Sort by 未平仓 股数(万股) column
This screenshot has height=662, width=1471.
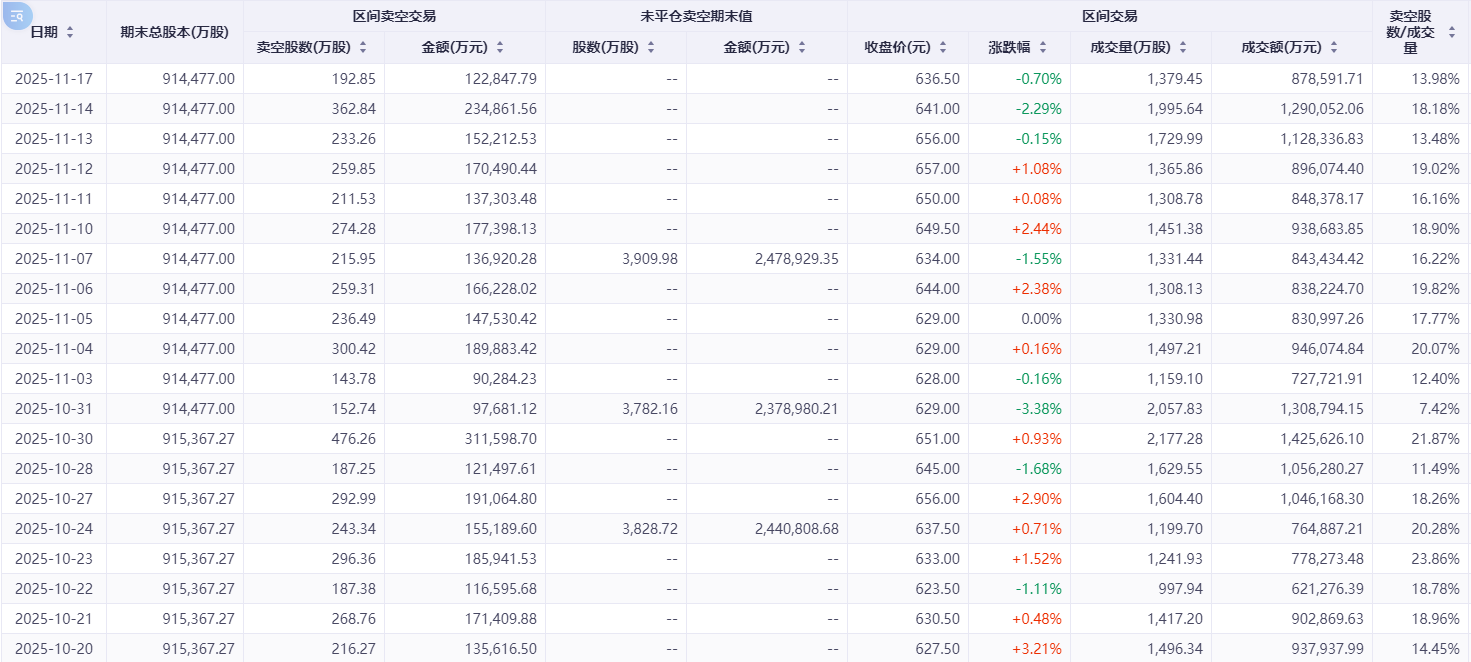[651, 47]
